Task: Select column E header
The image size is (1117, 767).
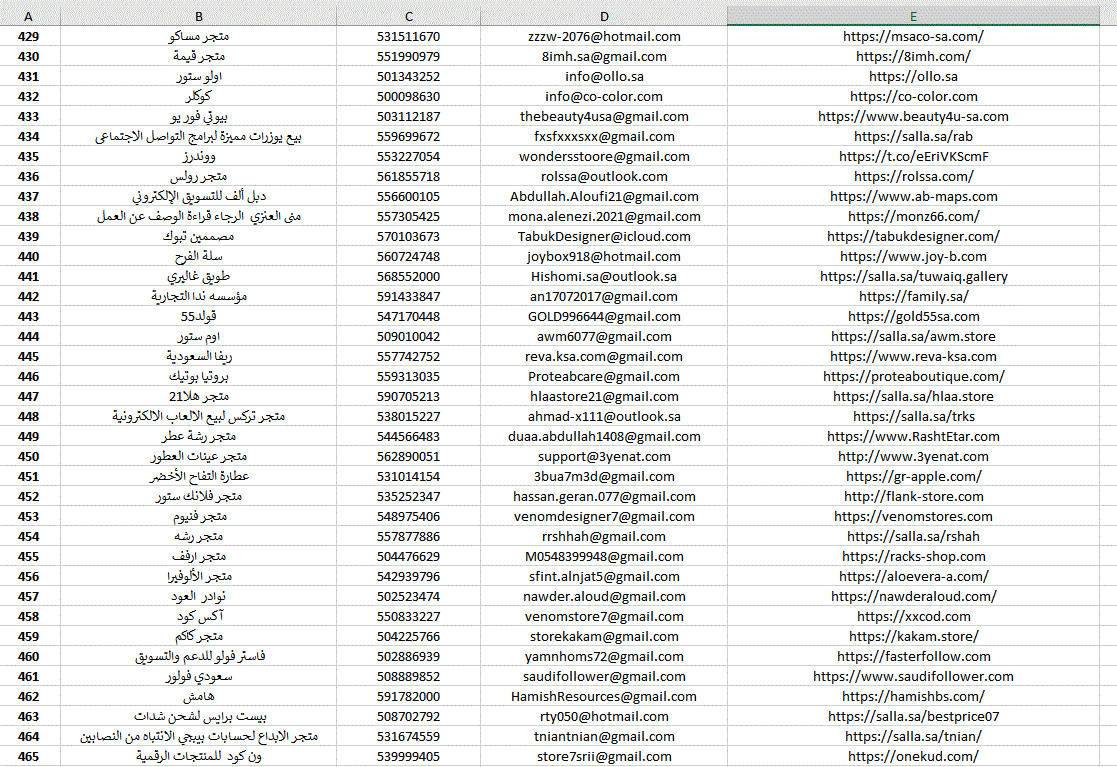Action: [x=913, y=16]
